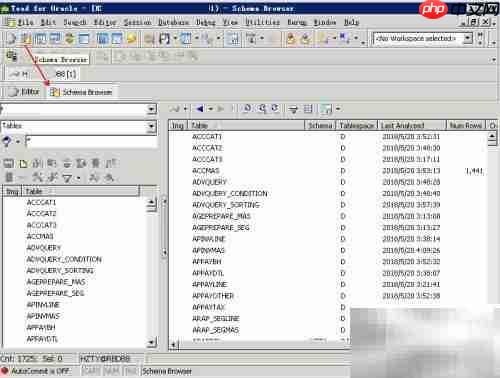Open dropdown arrow next to filter funnel icon

[79, 178]
